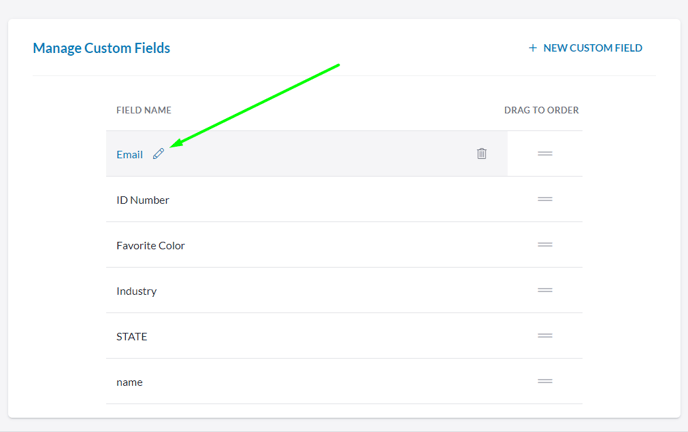The image size is (688, 432).
Task: Click the drag handle for ID Number row
Action: pyautogui.click(x=545, y=199)
